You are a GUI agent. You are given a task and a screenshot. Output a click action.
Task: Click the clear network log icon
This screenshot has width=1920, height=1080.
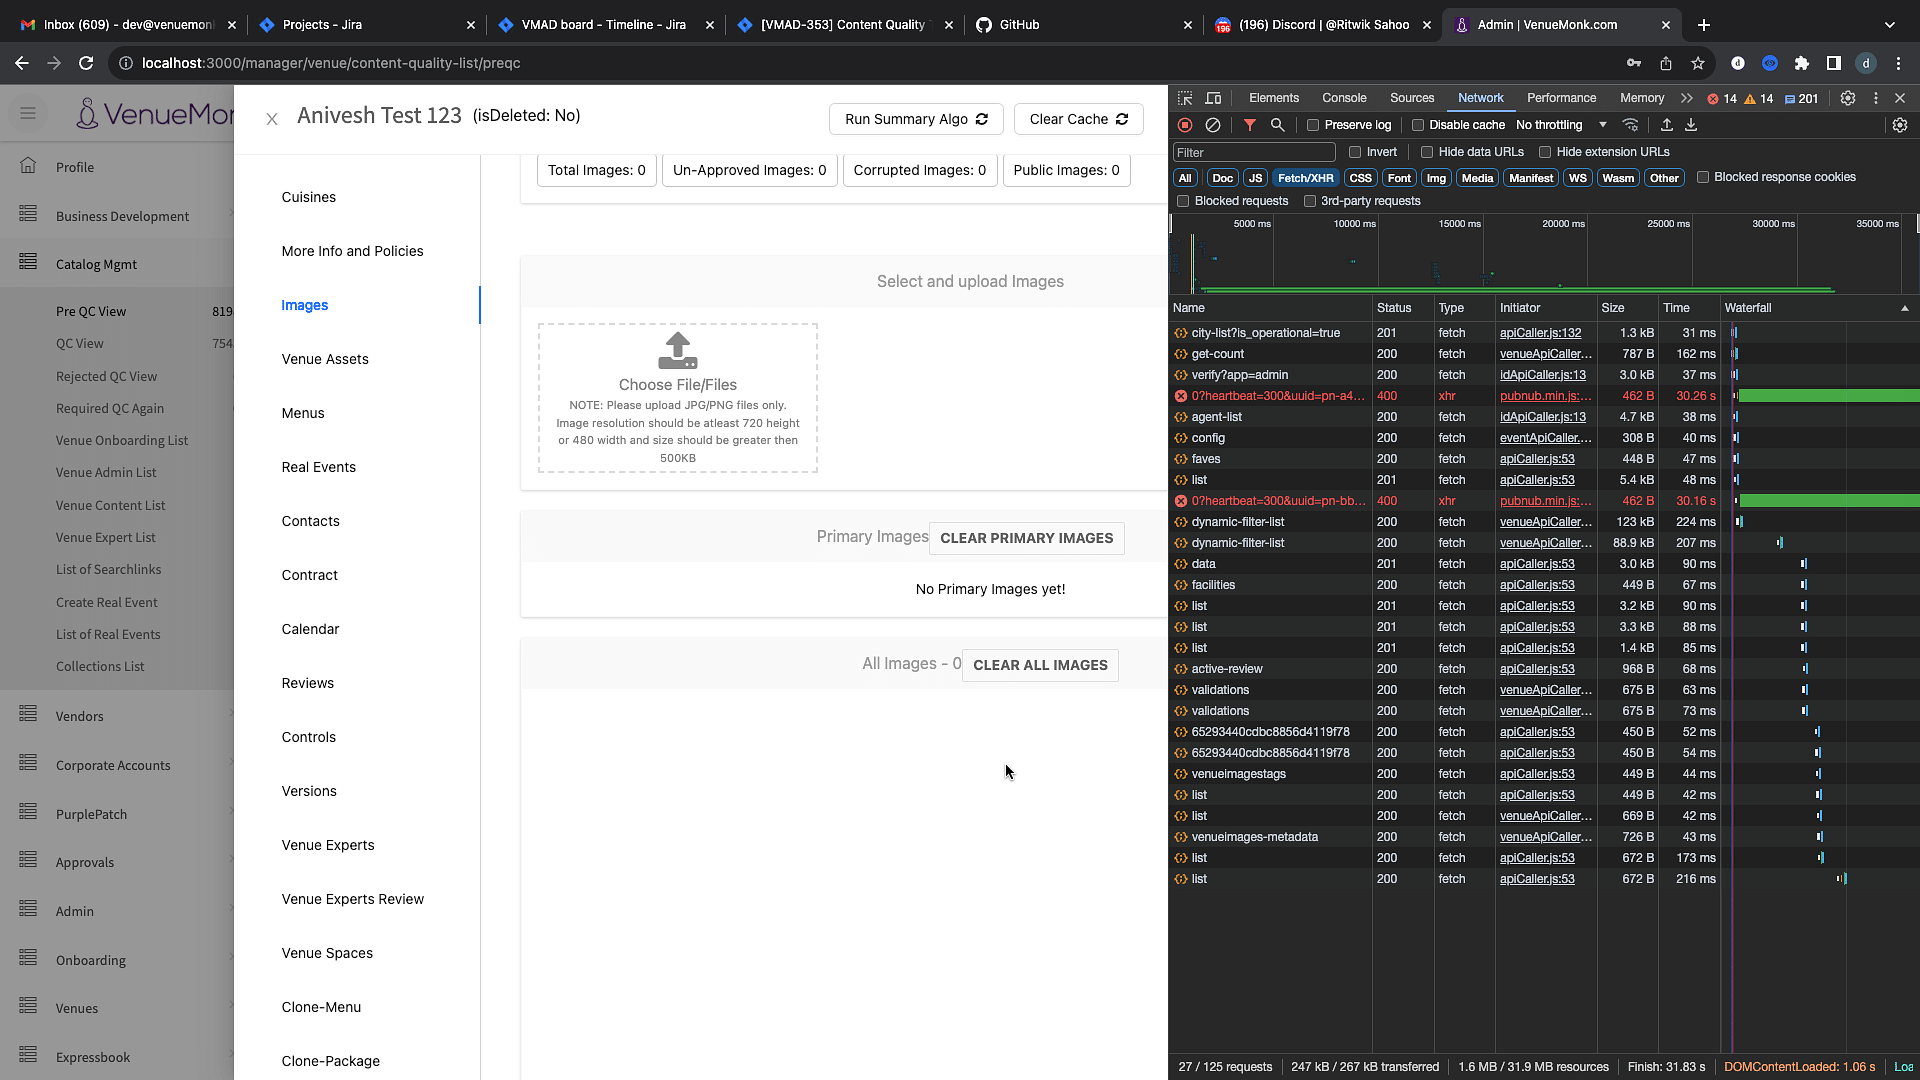click(1213, 124)
